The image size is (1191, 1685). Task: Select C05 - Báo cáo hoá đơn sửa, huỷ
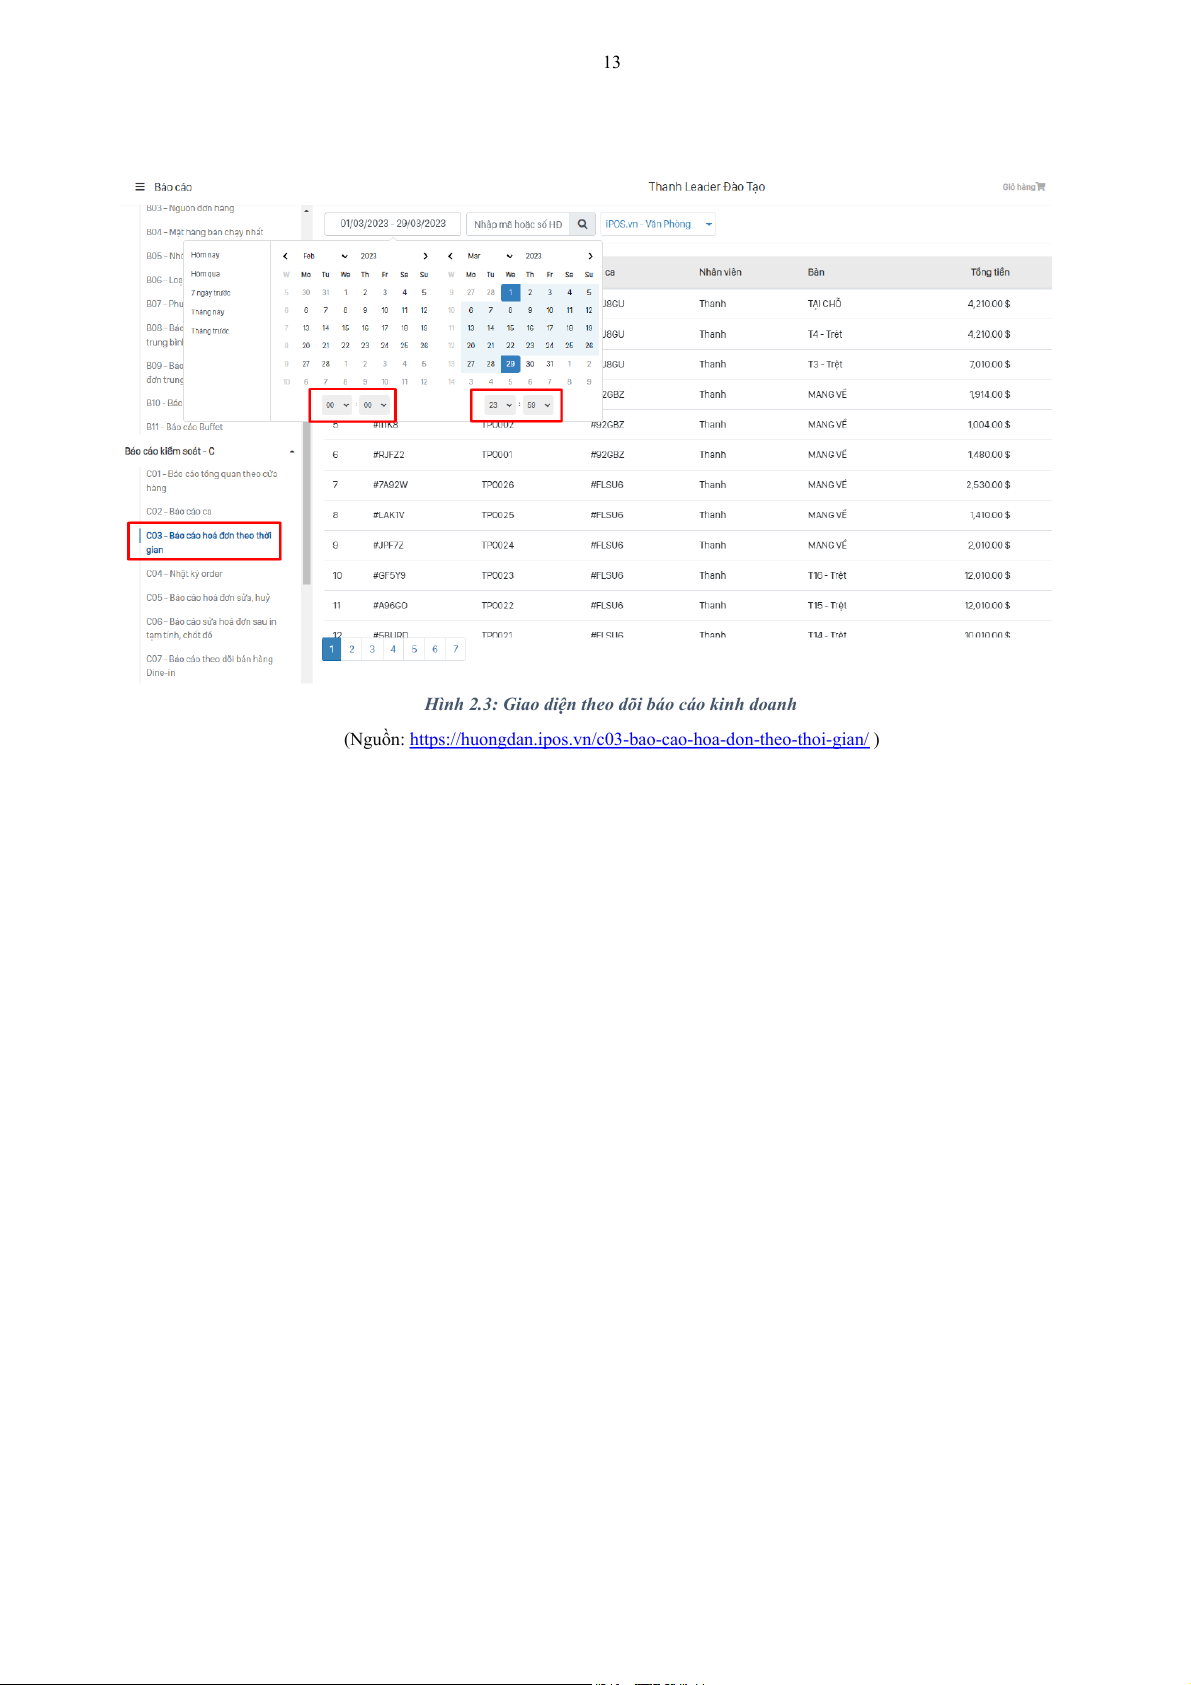click(208, 598)
